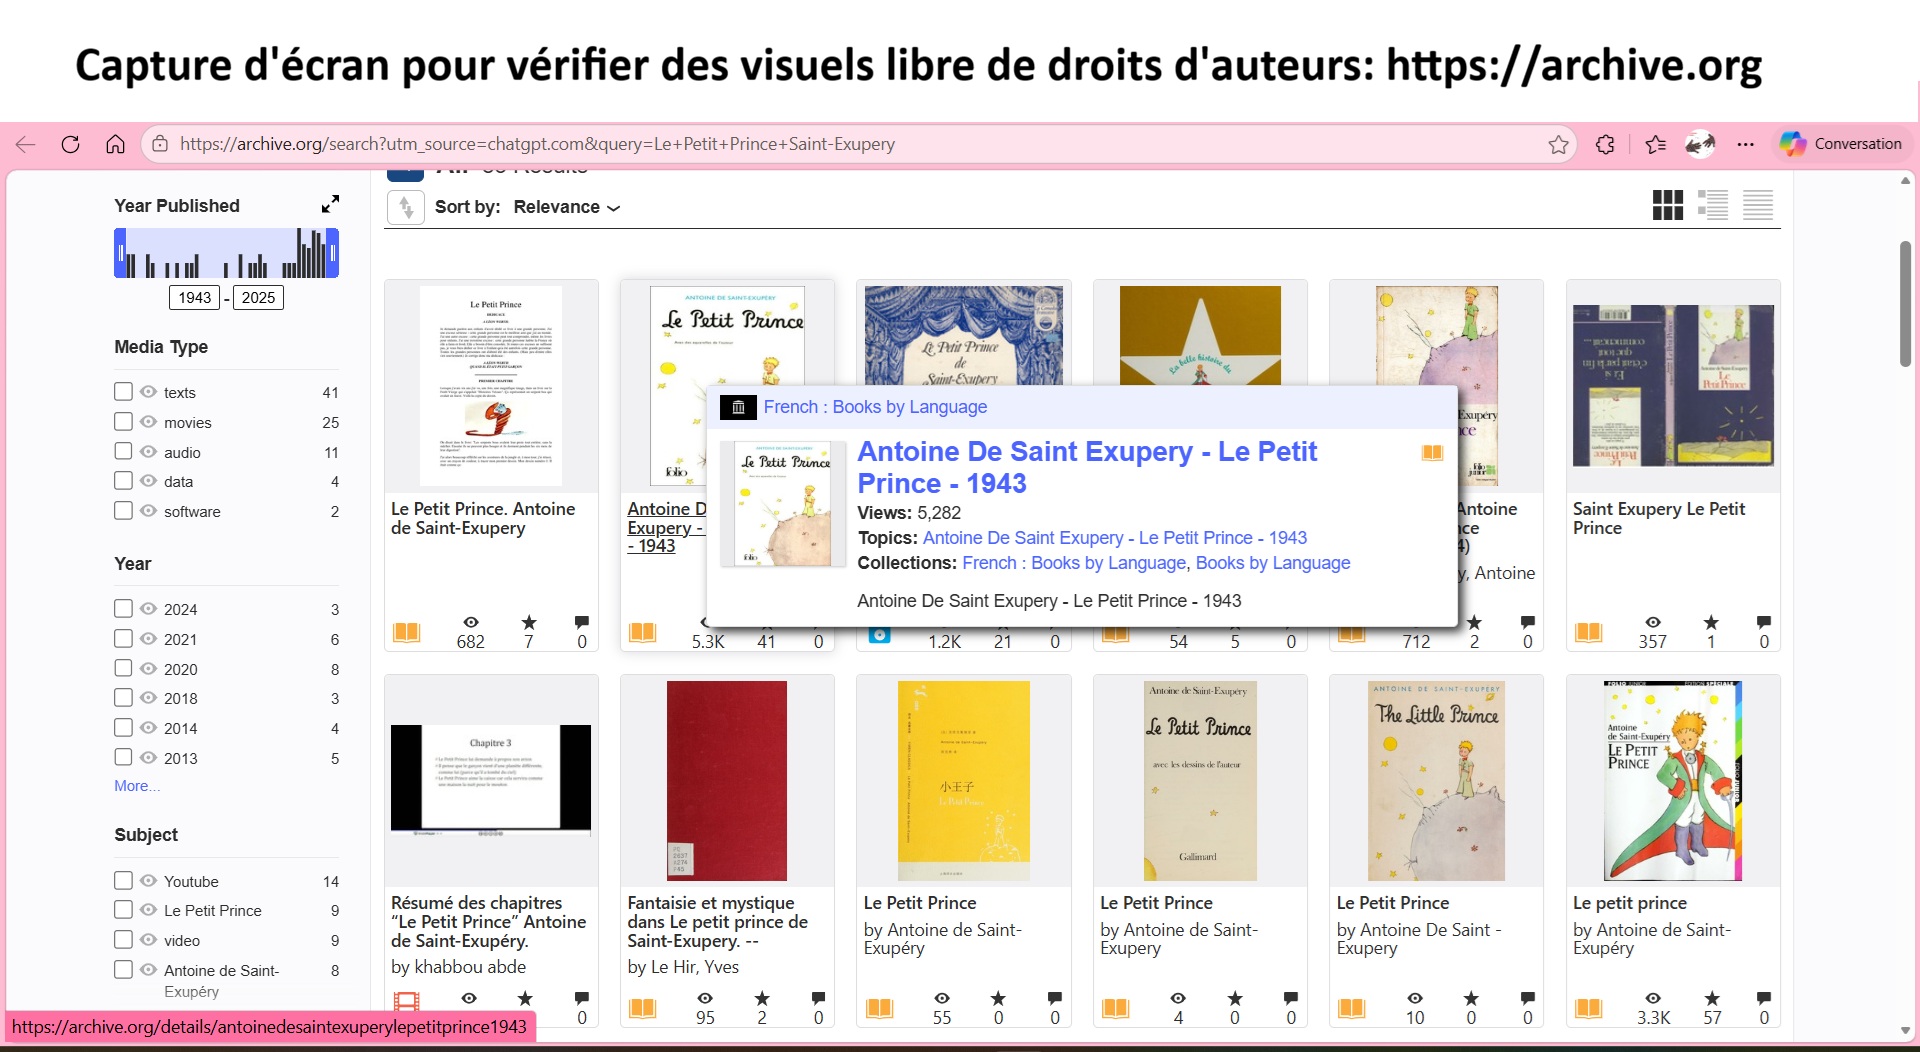Click site info icon in address bar
The image size is (1920, 1052).
[x=160, y=144]
